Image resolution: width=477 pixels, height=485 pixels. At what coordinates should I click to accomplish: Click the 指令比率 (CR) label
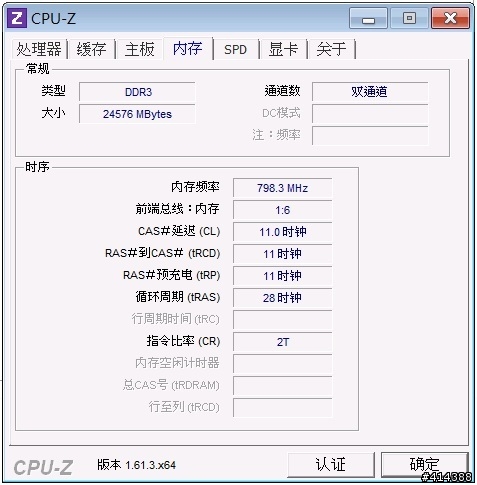183,341
